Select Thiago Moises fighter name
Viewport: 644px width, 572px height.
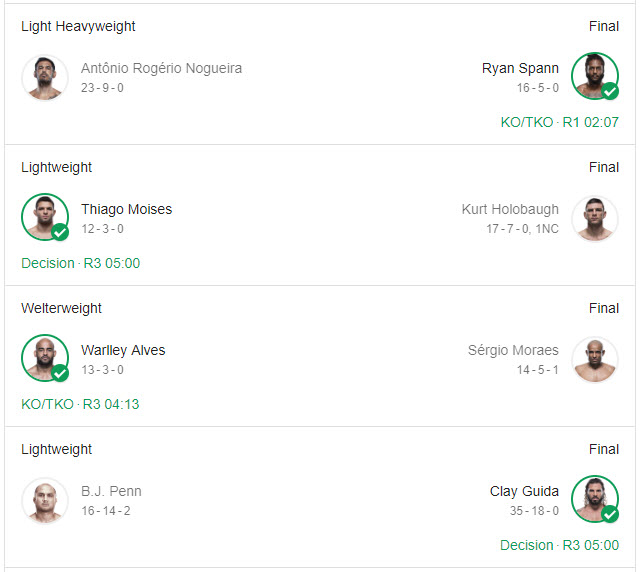[x=126, y=209]
